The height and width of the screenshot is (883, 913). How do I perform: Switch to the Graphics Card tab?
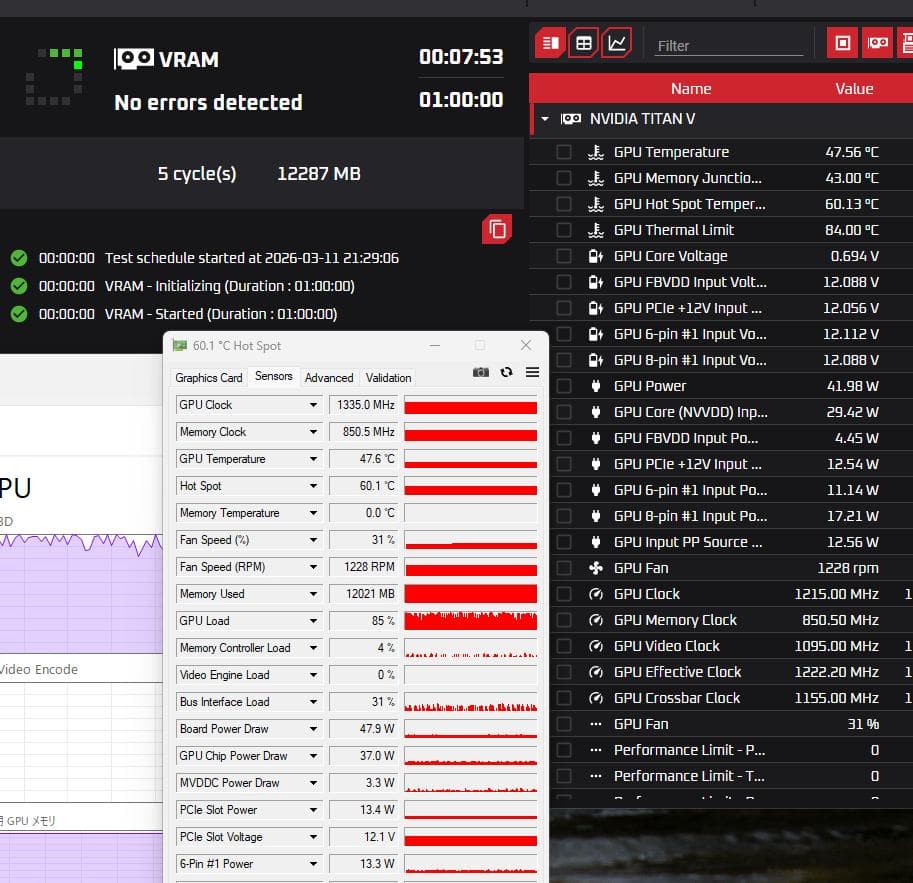click(x=208, y=377)
